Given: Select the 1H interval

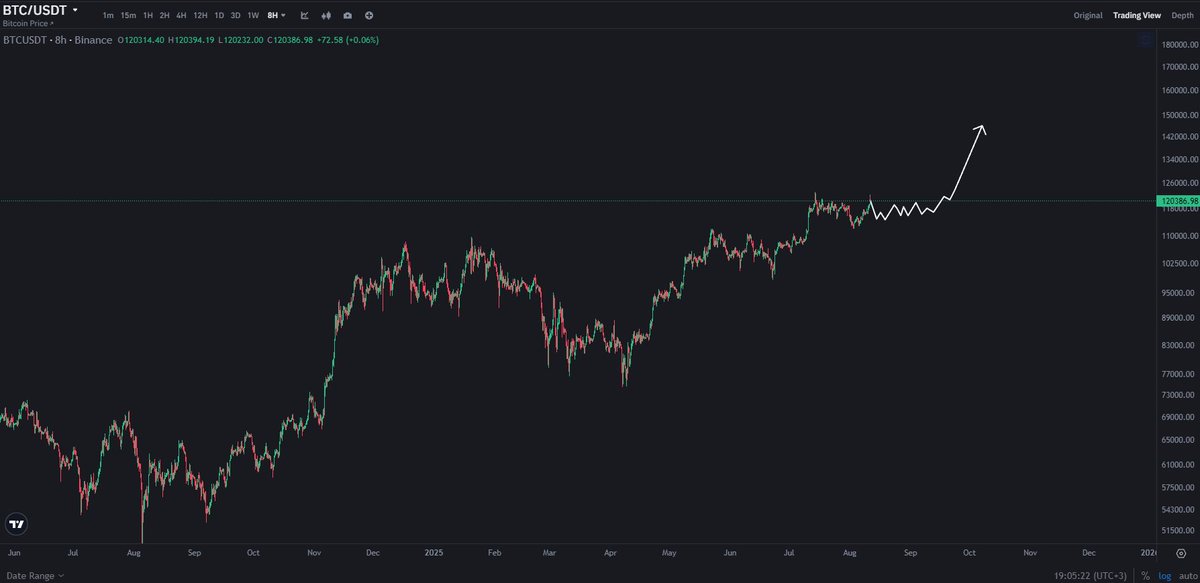Looking at the screenshot, I should (x=148, y=15).
